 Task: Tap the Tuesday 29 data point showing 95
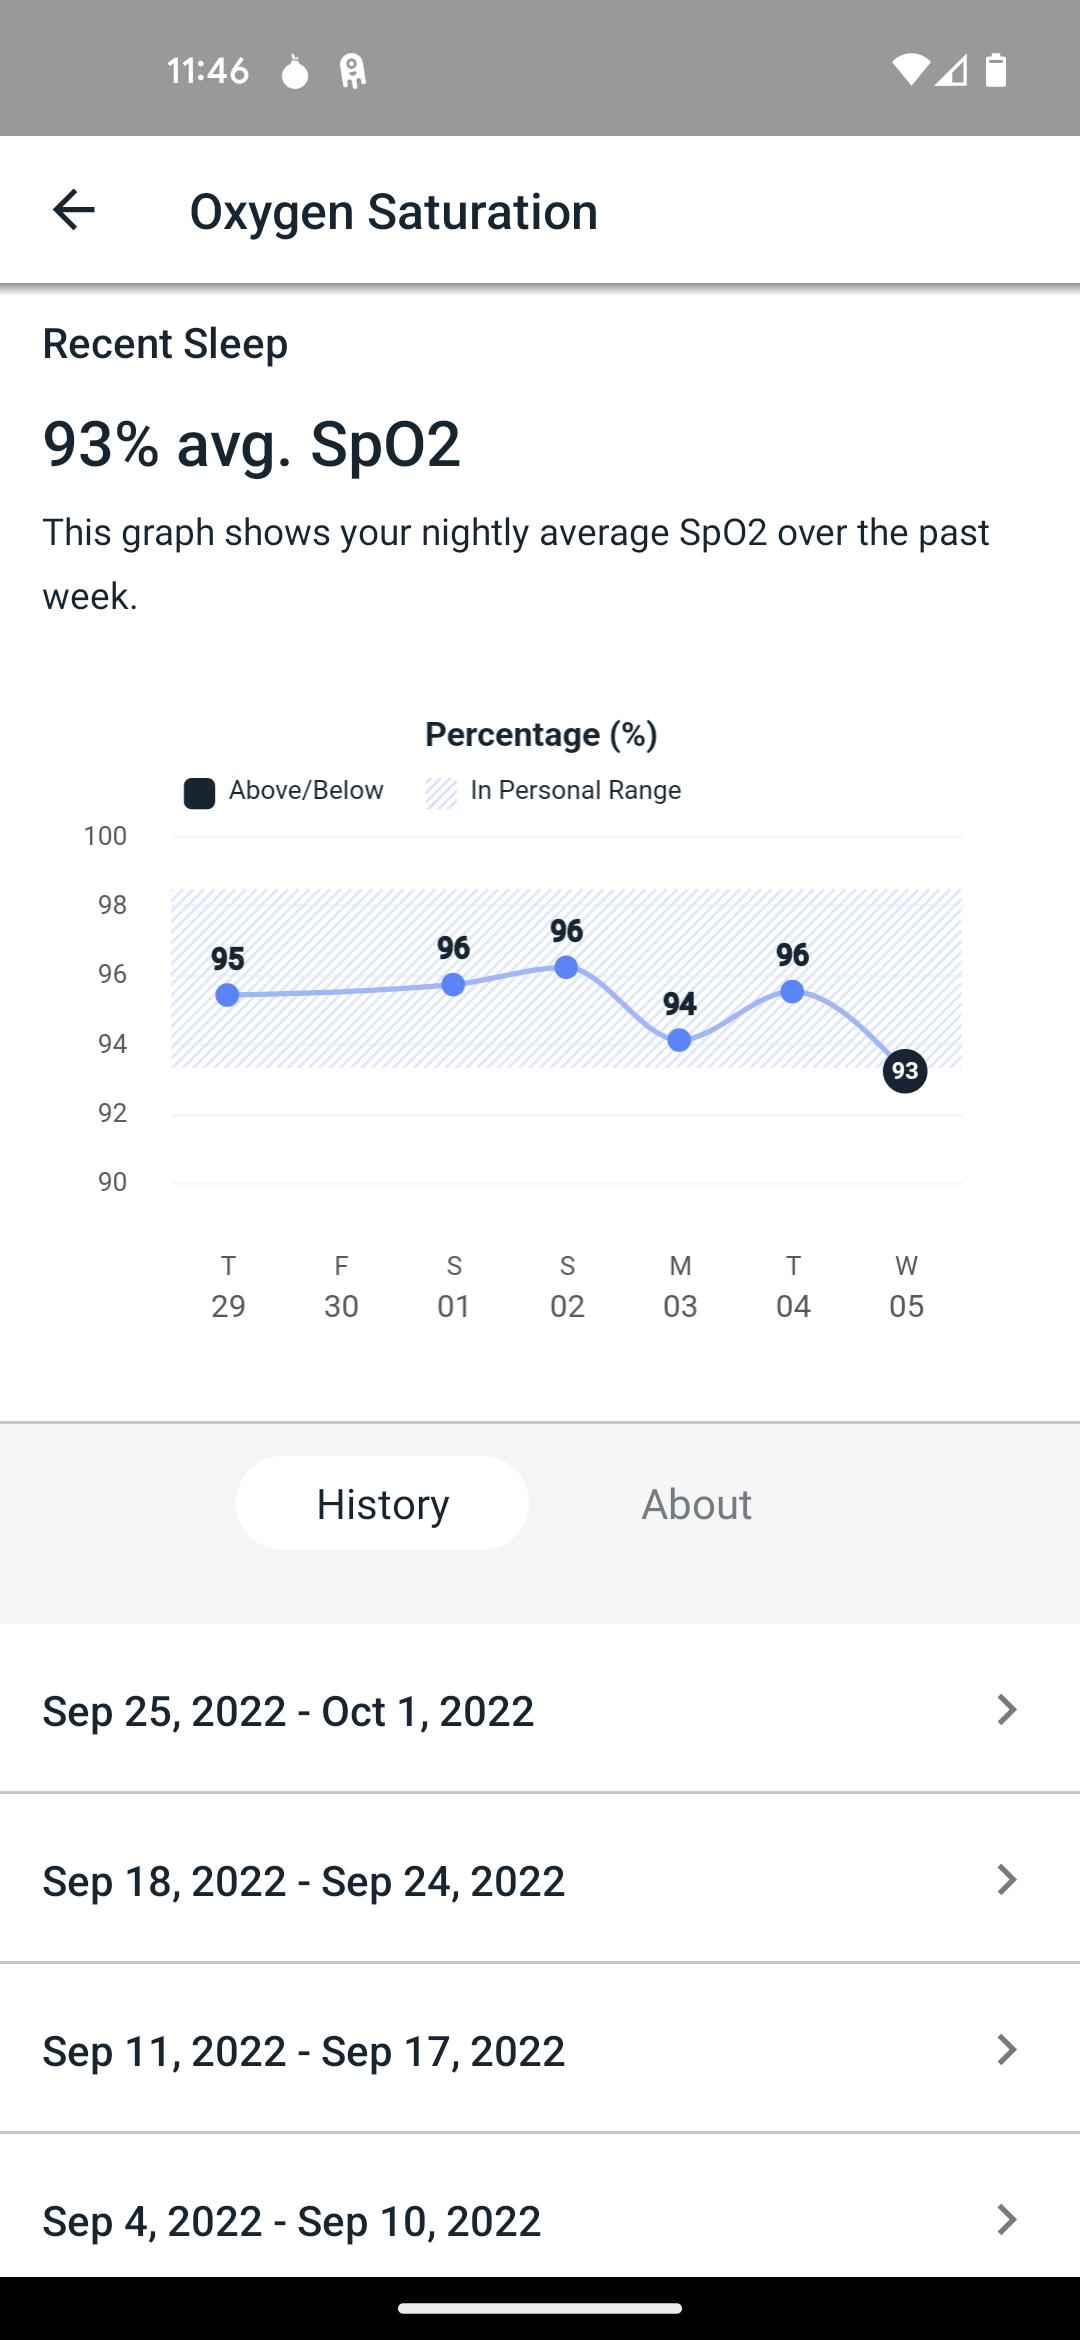[227, 995]
